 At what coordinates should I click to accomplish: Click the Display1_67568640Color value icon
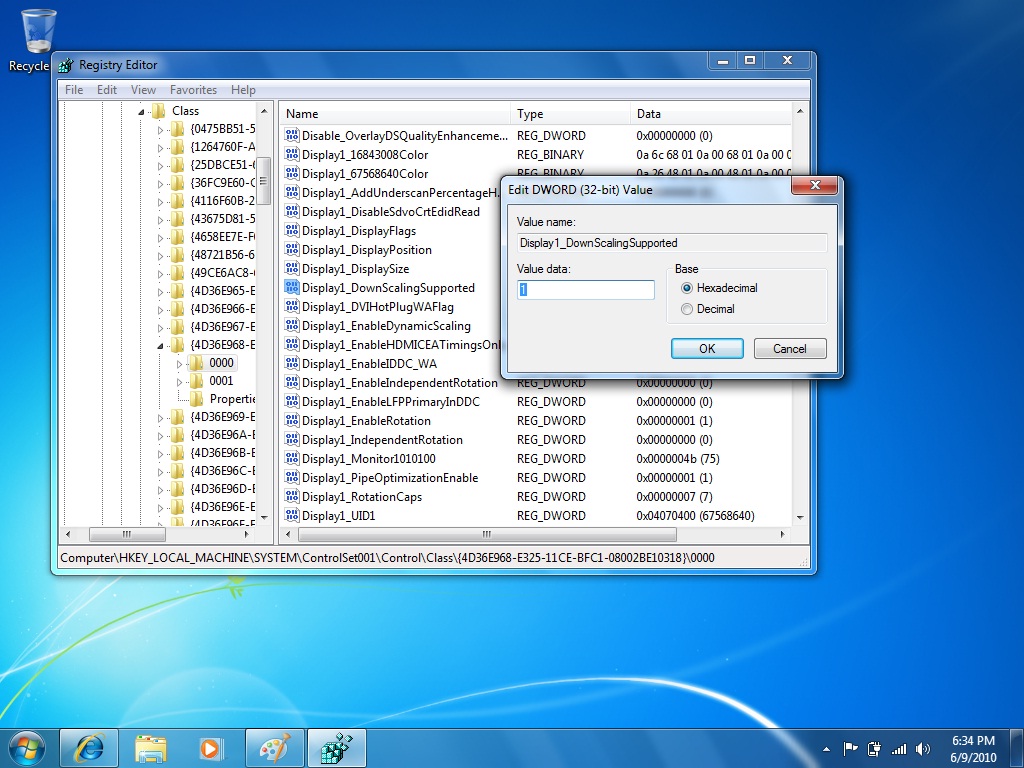[x=292, y=174]
